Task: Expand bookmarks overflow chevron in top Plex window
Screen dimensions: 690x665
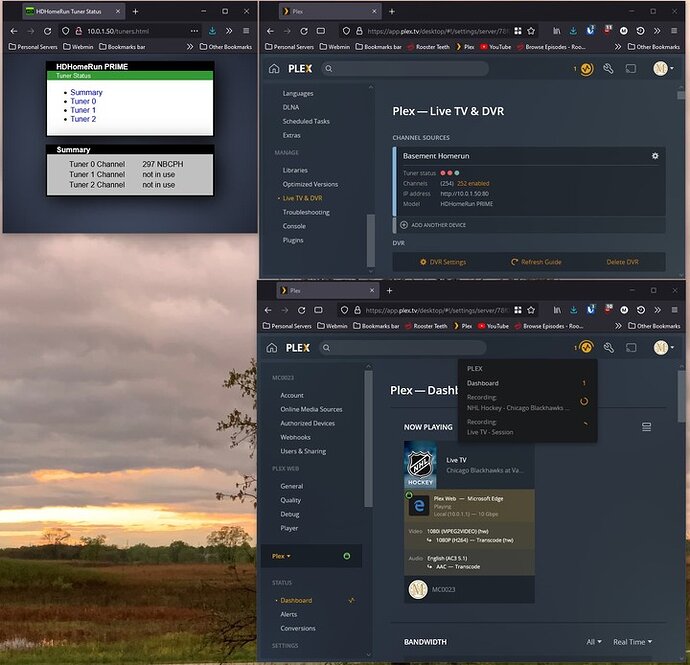Action: click(618, 47)
